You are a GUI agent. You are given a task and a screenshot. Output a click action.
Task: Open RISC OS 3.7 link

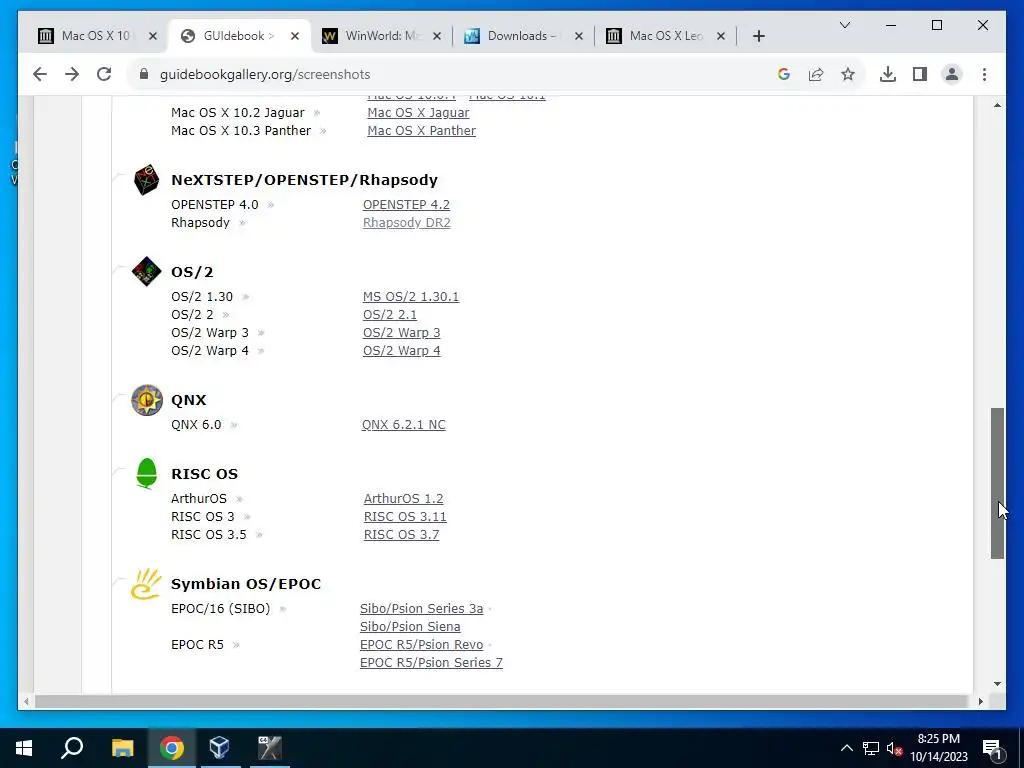(402, 535)
